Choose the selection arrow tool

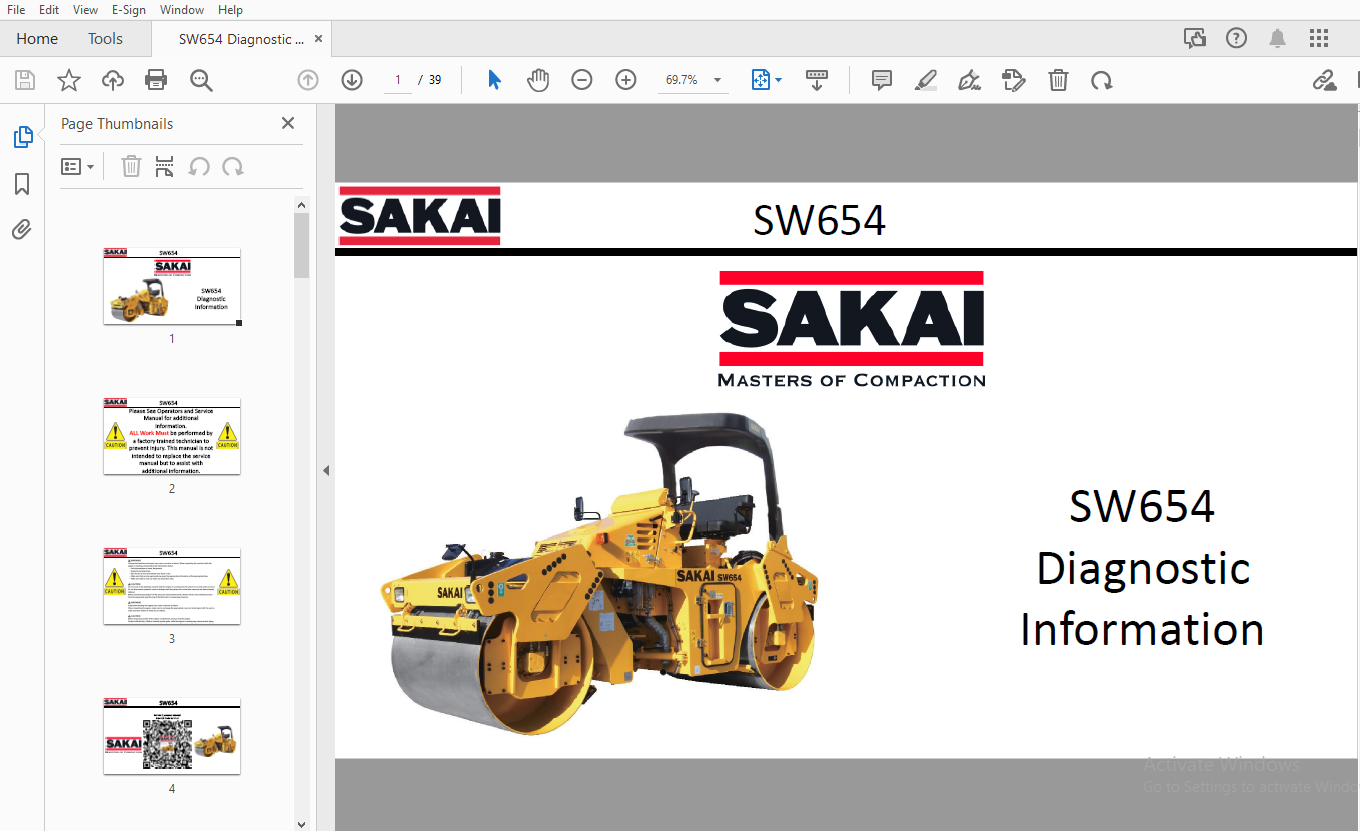click(494, 80)
